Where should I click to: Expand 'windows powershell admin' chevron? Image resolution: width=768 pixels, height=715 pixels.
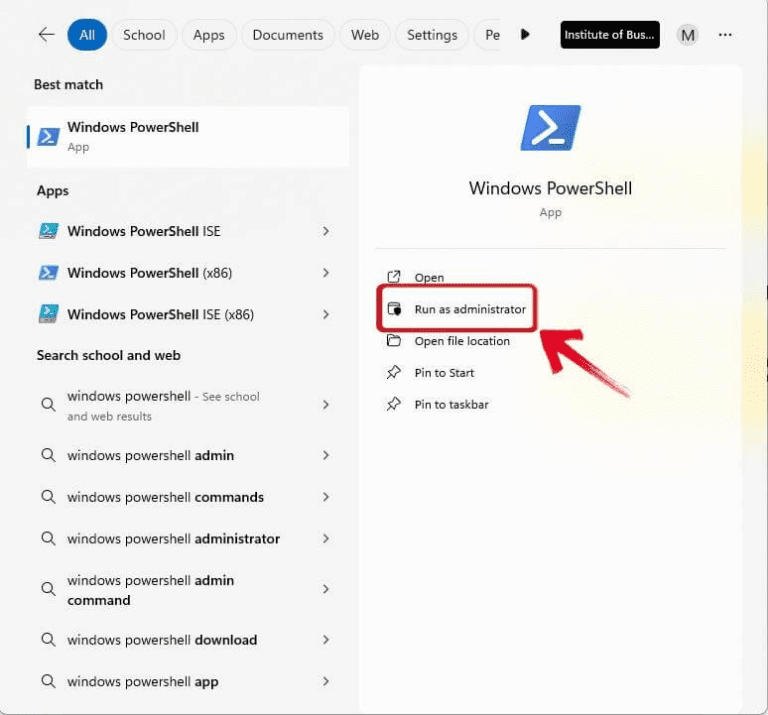coord(326,455)
